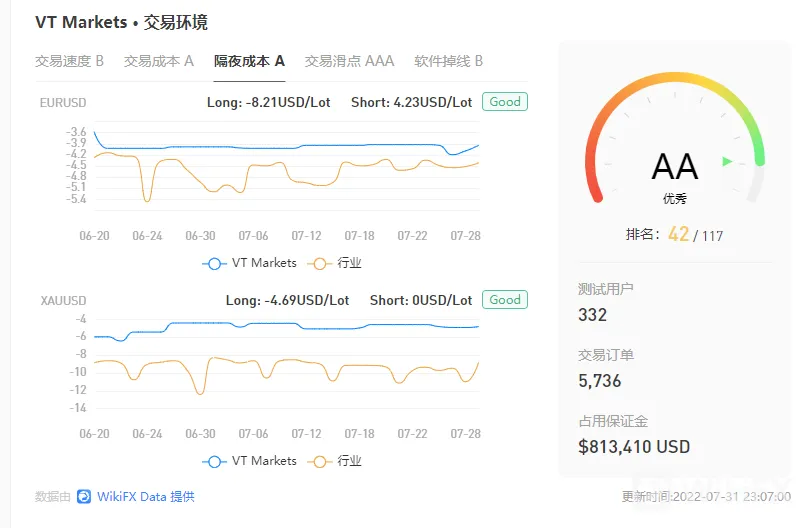Click 06-20 on XAUUSD chart axis

pos(94,434)
